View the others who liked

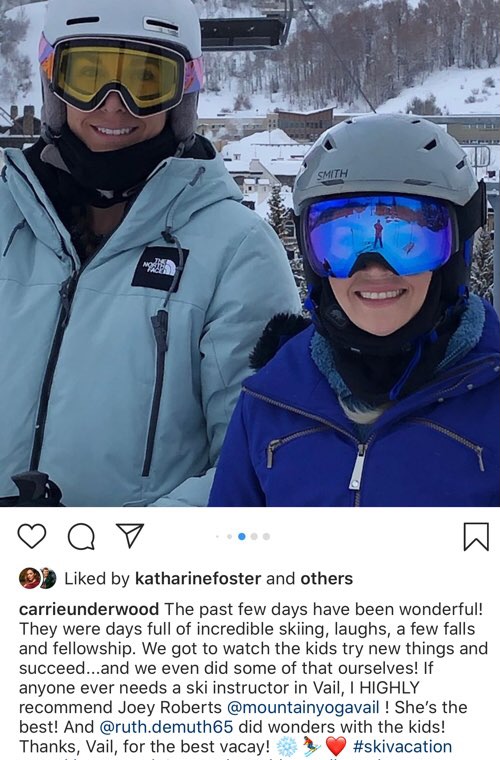click(327, 578)
